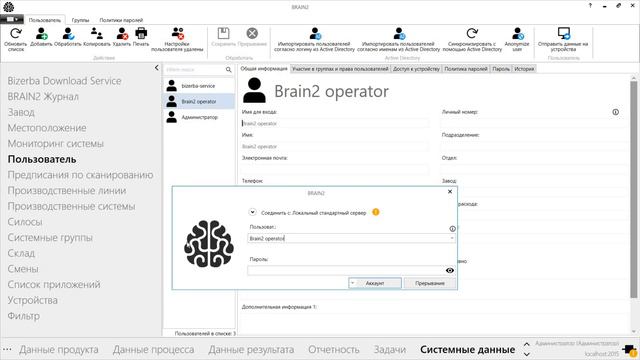Switch to Политики паролей ribbon tab
640x360 pixels.
[x=121, y=20]
